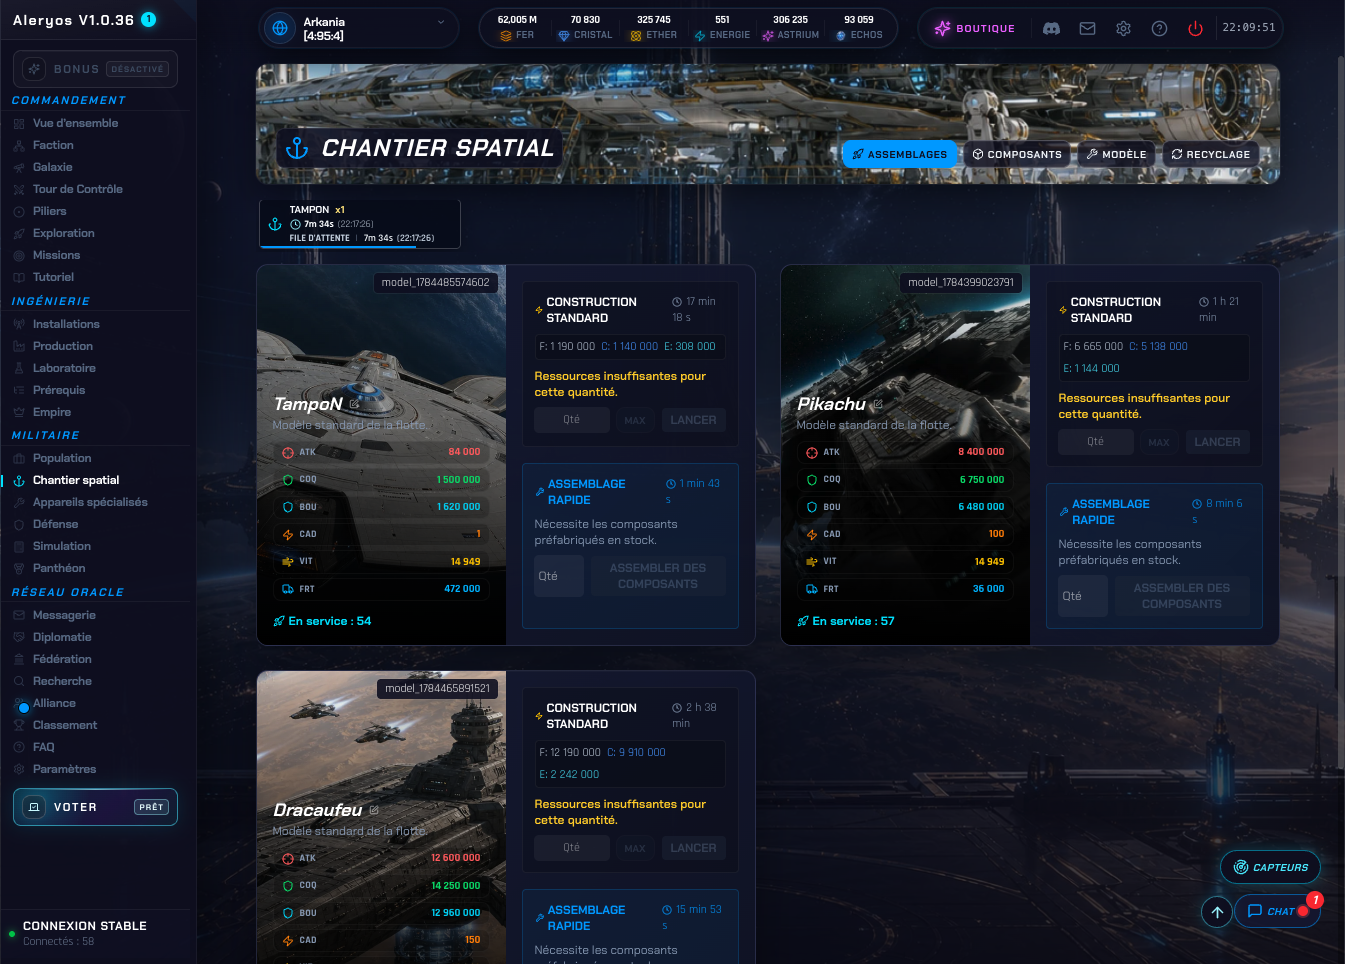Click the Tour de Contrôle sidebar icon
Viewport: 1345px width, 964px height.
coord(19,190)
